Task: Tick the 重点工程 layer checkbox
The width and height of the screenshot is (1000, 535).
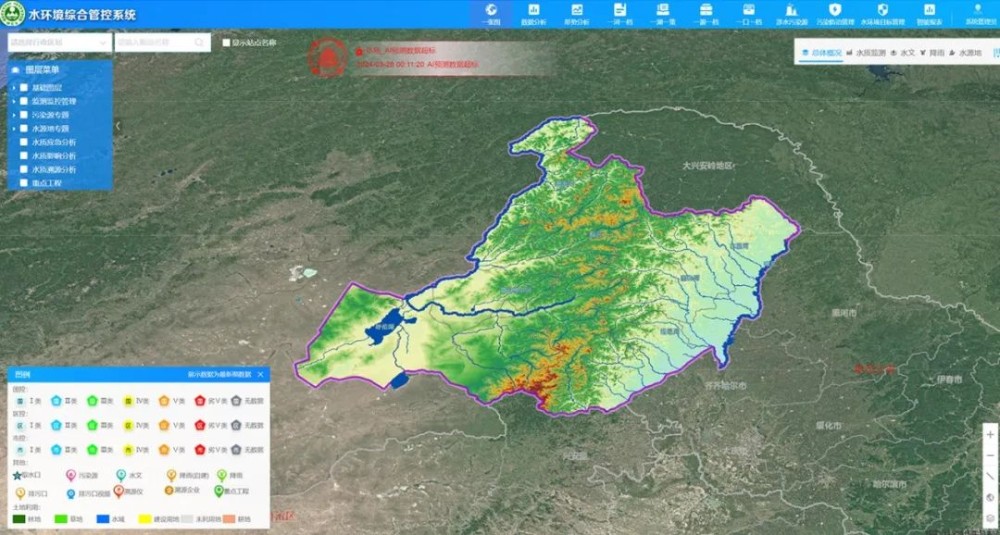Action: tap(24, 183)
